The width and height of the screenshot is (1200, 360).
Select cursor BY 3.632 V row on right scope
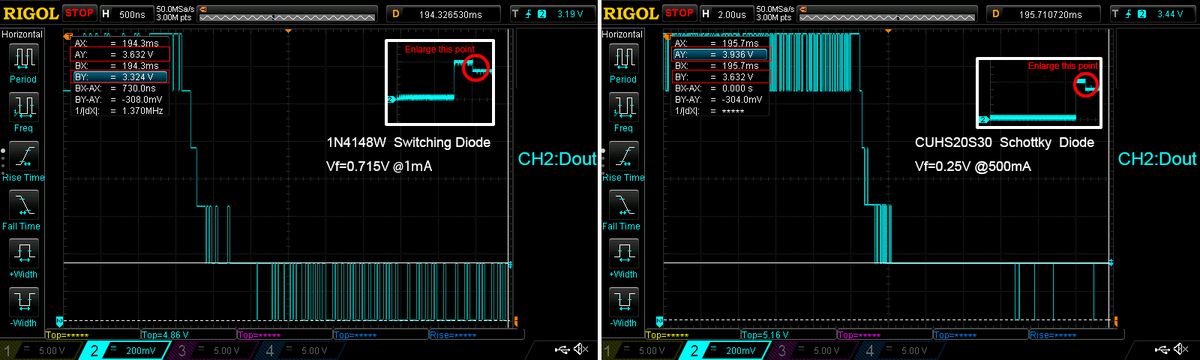[x=721, y=76]
